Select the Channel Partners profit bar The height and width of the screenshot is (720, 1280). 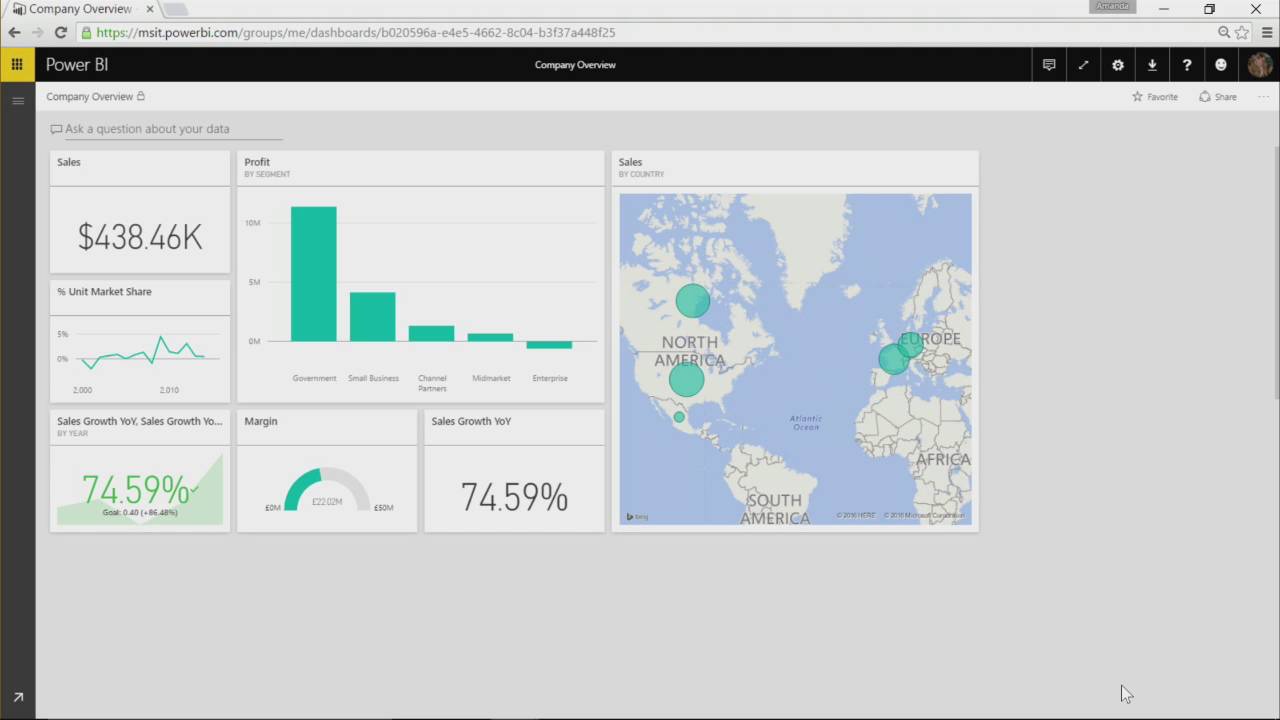pyautogui.click(x=431, y=334)
